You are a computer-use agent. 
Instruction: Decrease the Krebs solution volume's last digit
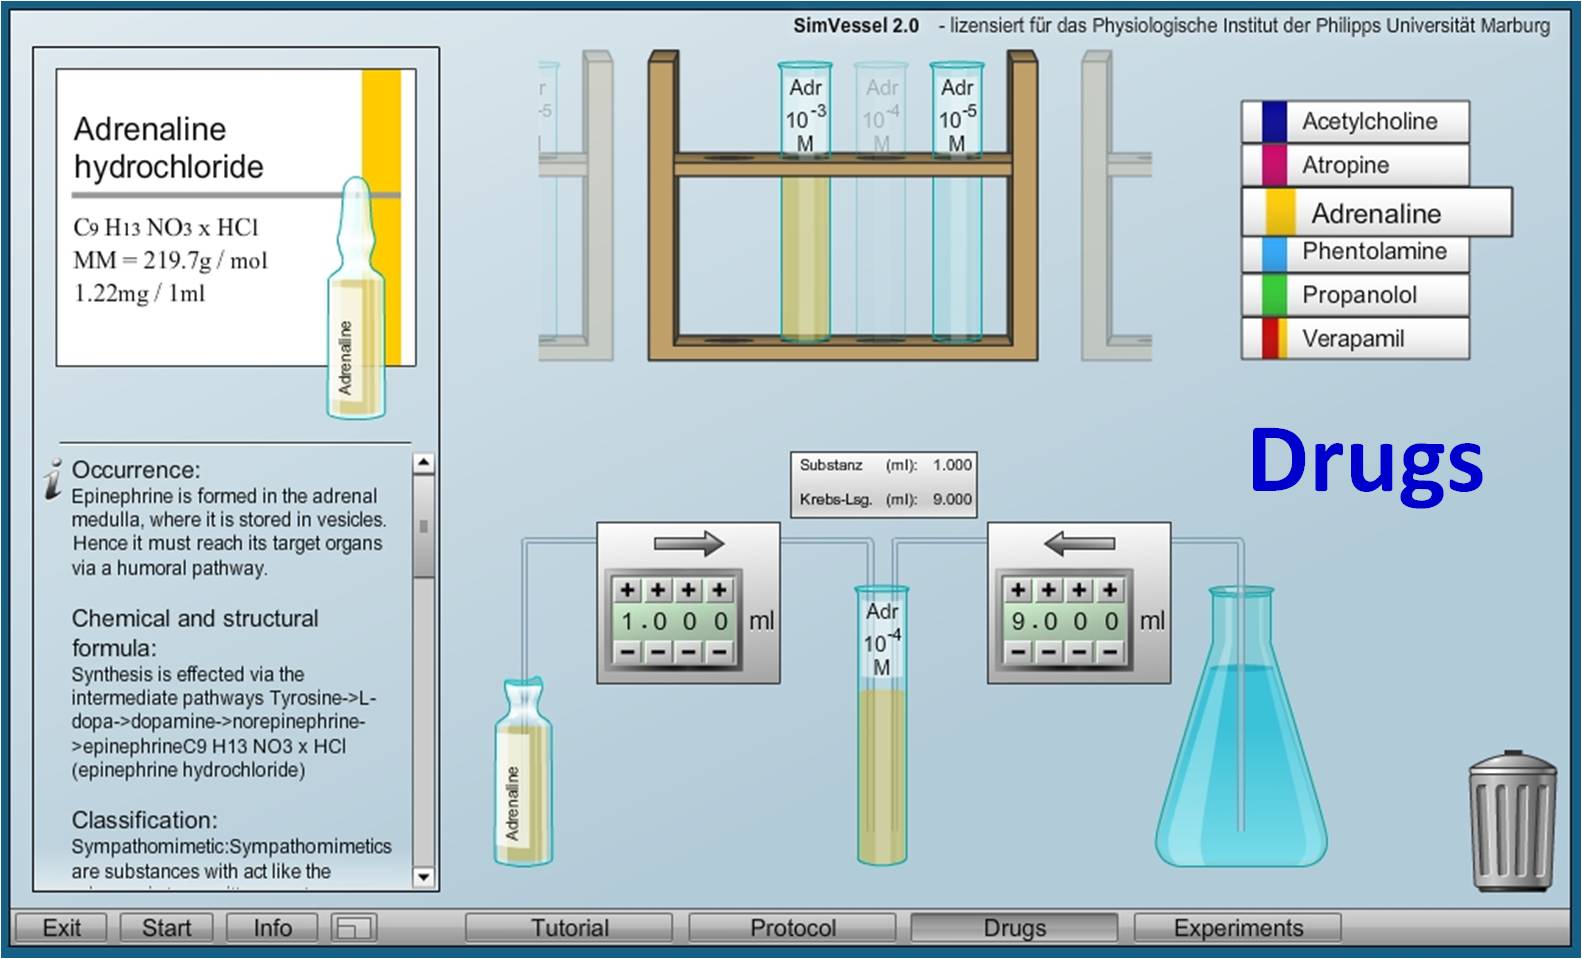pyautogui.click(x=1110, y=653)
